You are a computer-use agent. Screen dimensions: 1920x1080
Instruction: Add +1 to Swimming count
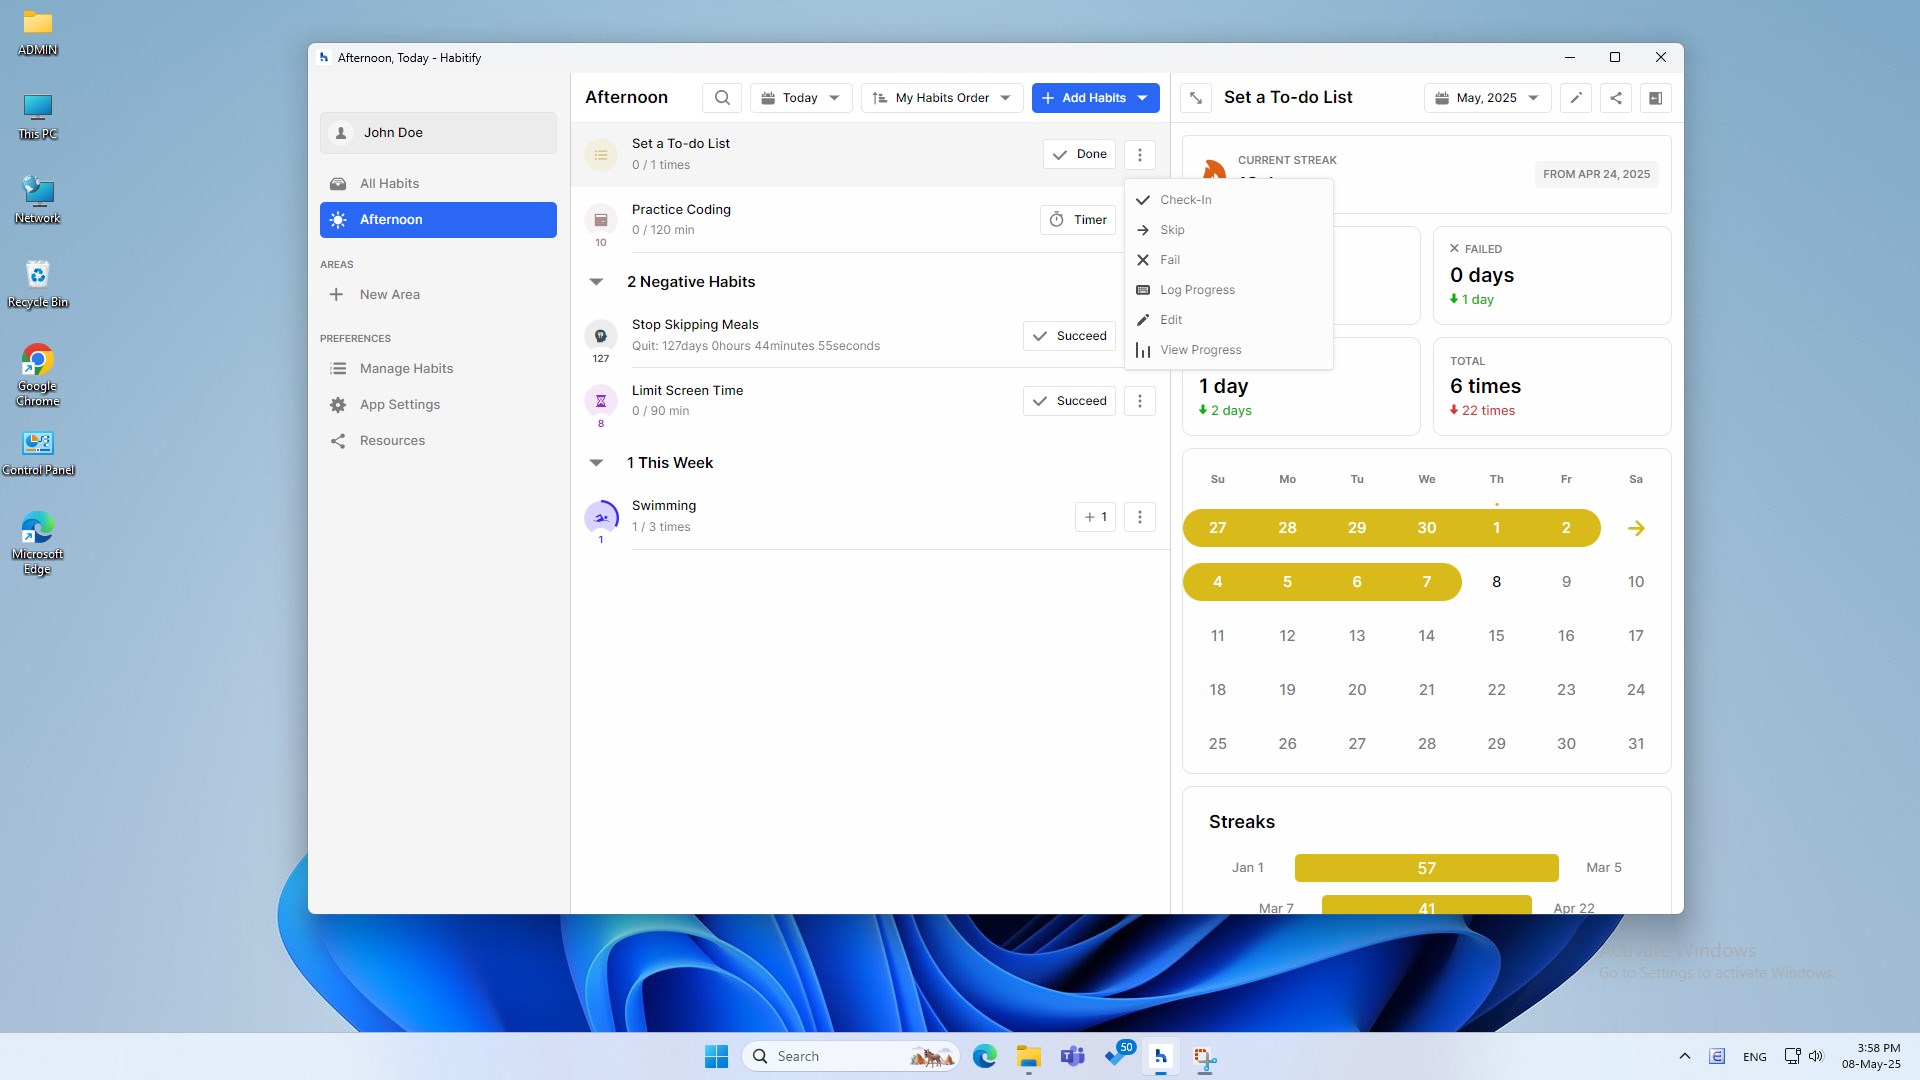[1095, 517]
